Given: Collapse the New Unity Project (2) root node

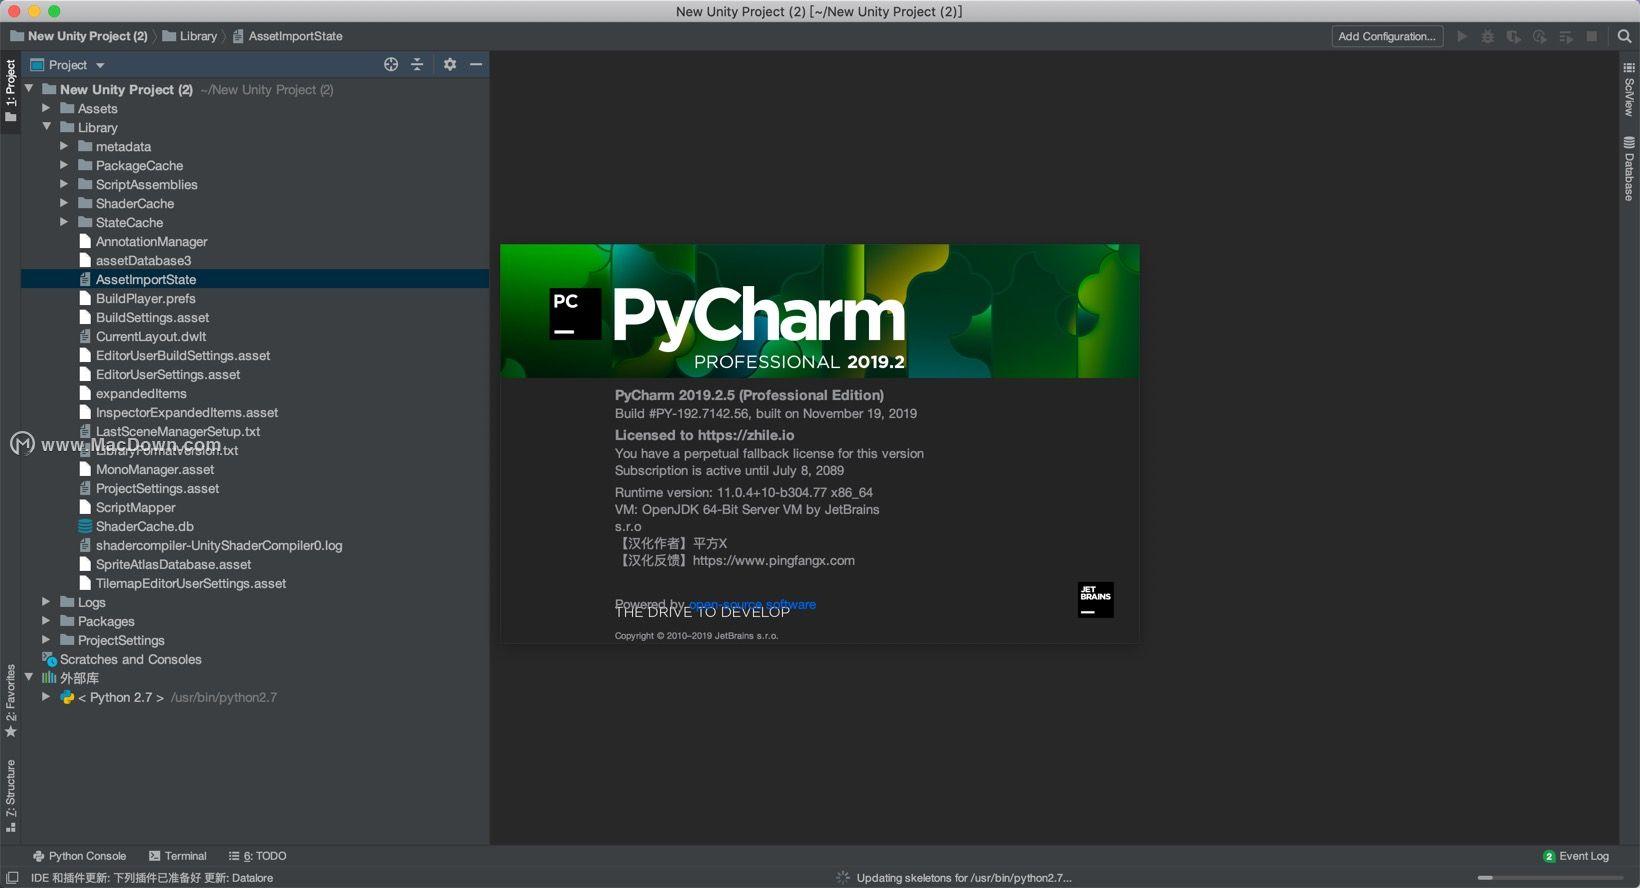Looking at the screenshot, I should pyautogui.click(x=29, y=89).
